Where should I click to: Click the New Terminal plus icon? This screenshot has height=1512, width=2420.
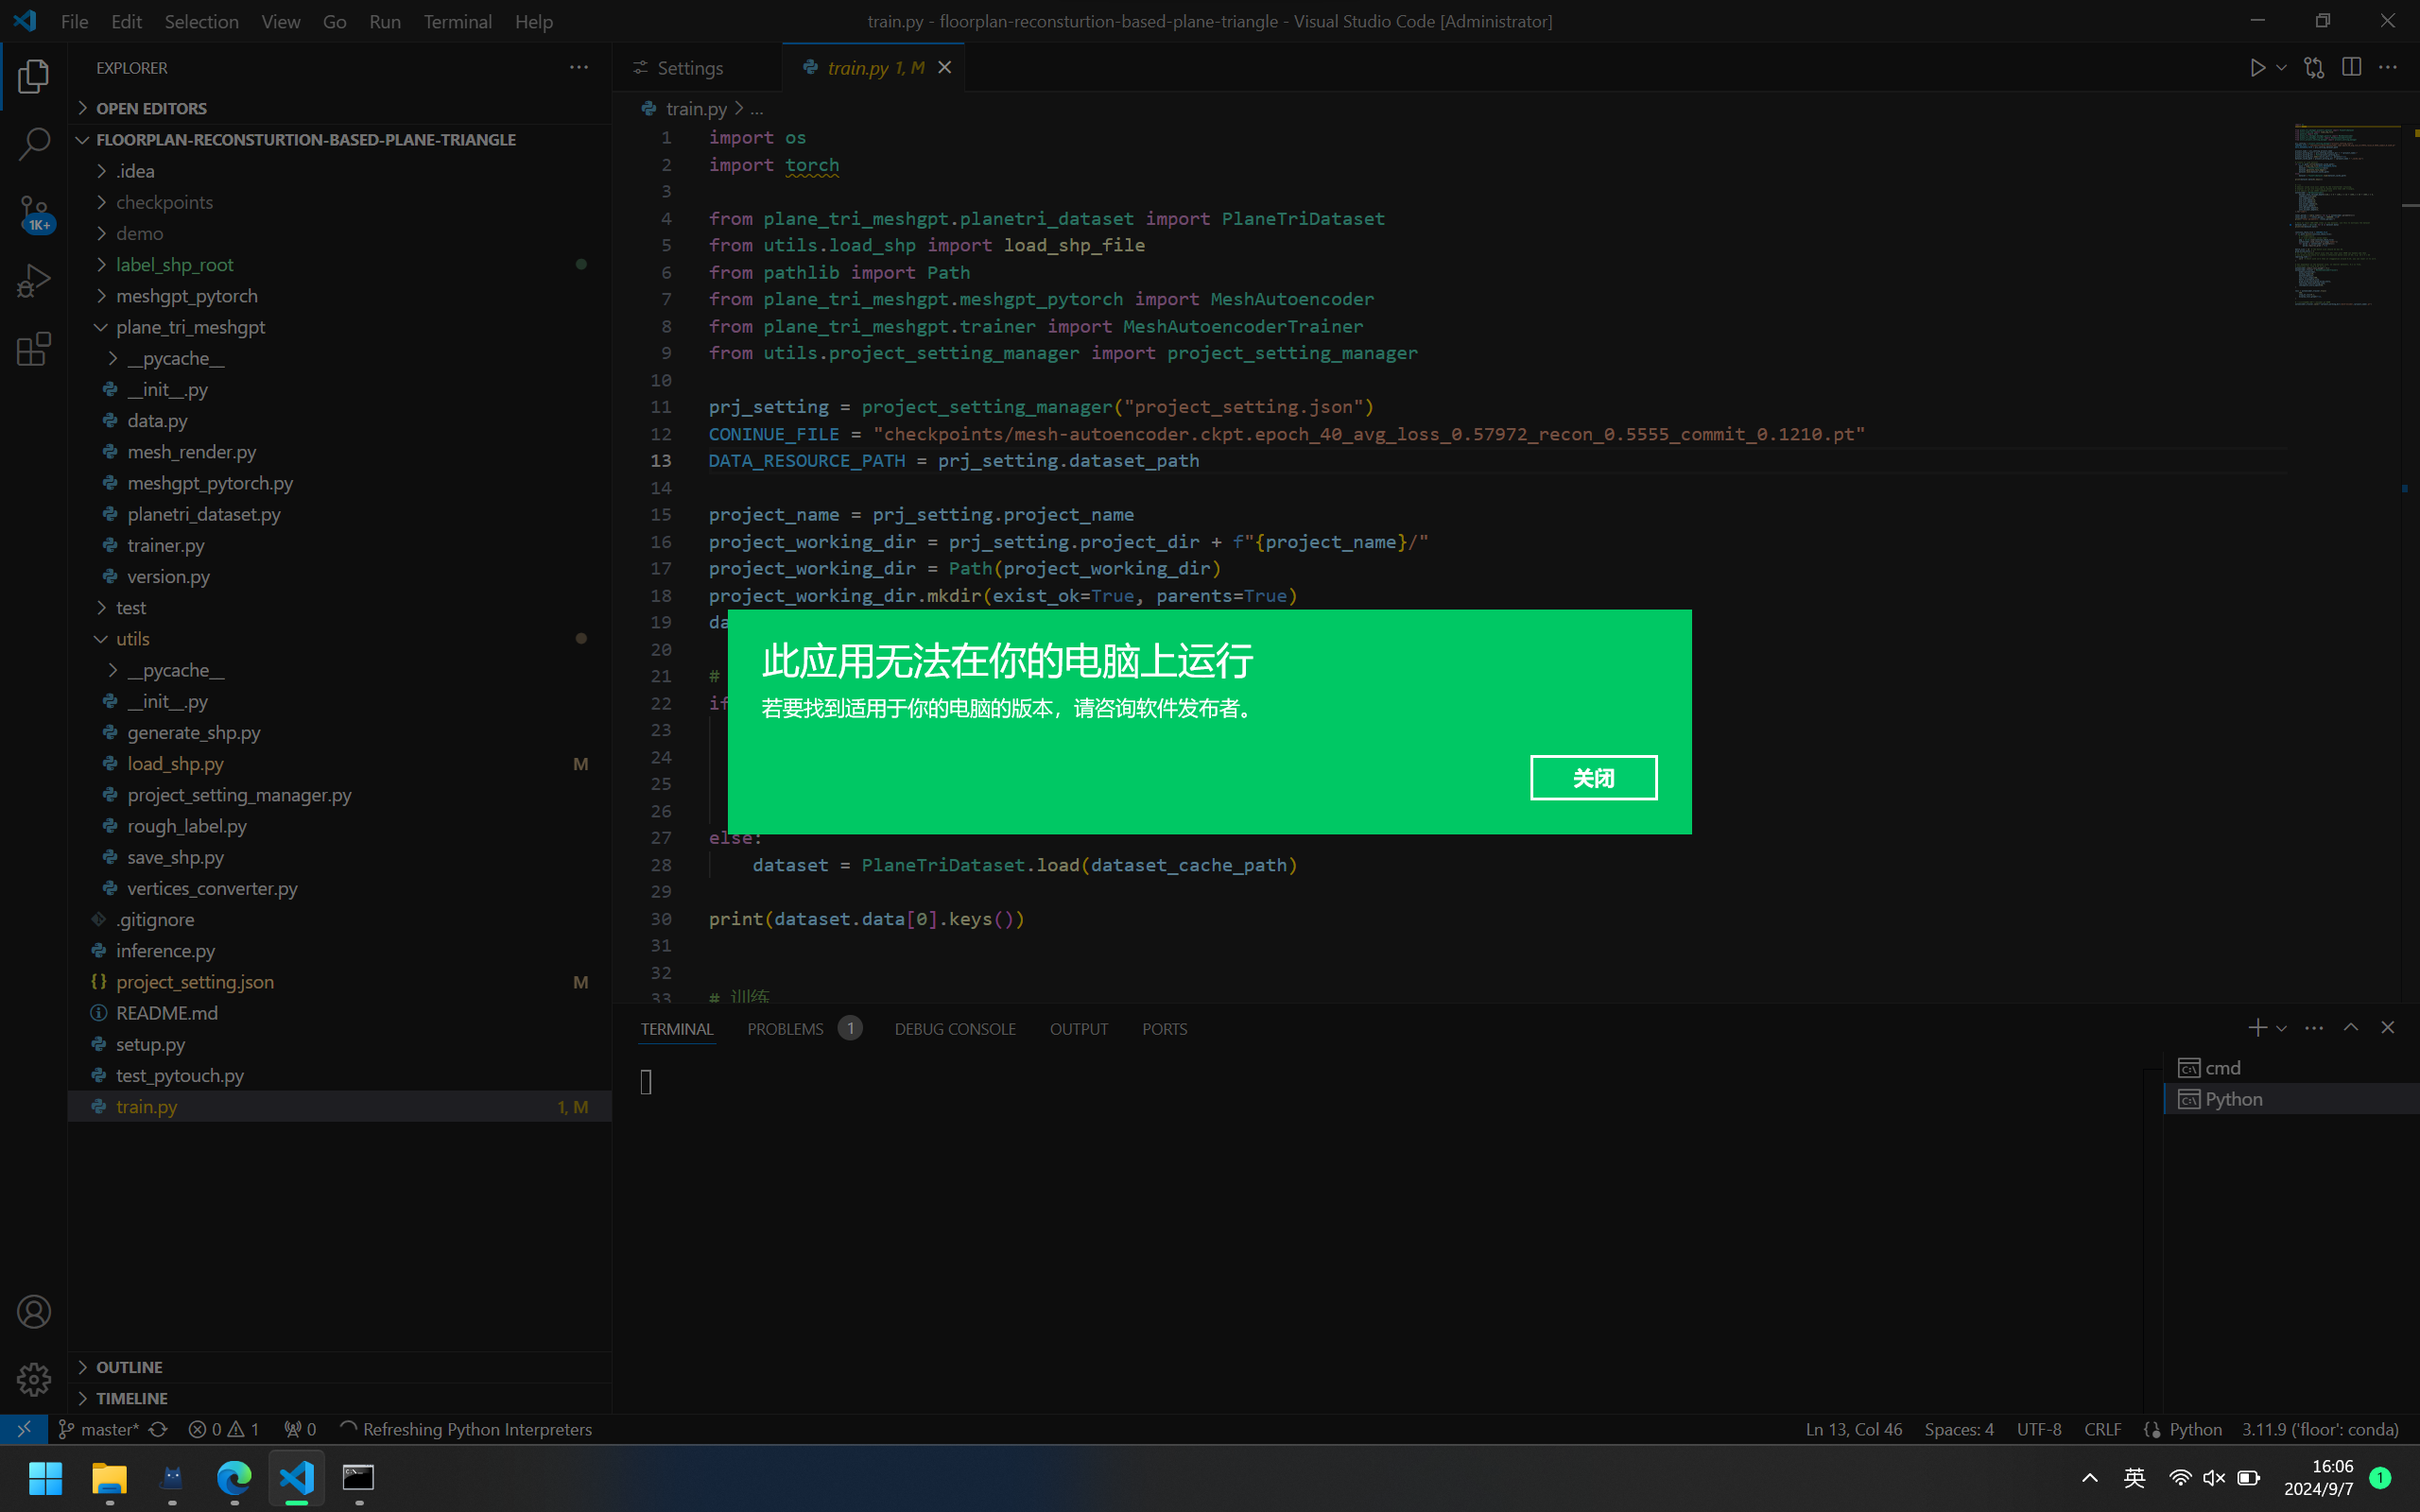pyautogui.click(x=2257, y=1028)
